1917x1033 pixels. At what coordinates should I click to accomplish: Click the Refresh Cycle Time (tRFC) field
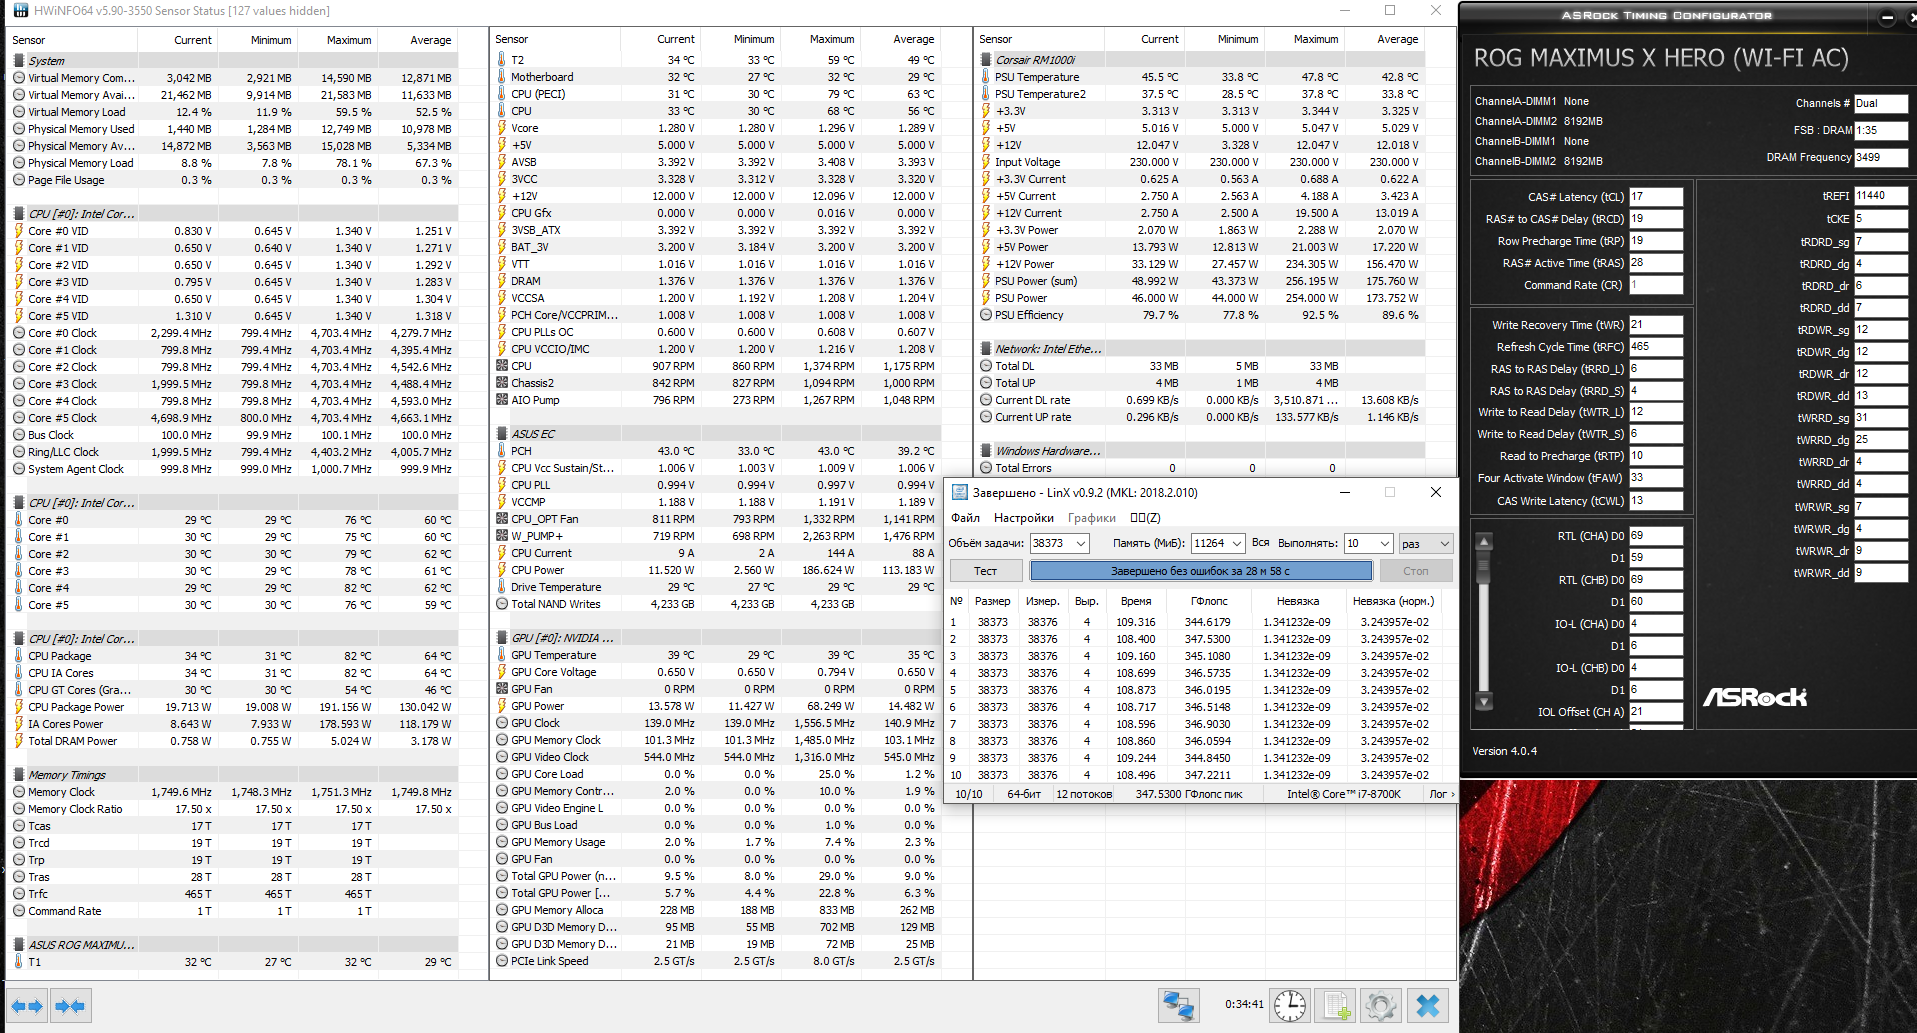1656,347
